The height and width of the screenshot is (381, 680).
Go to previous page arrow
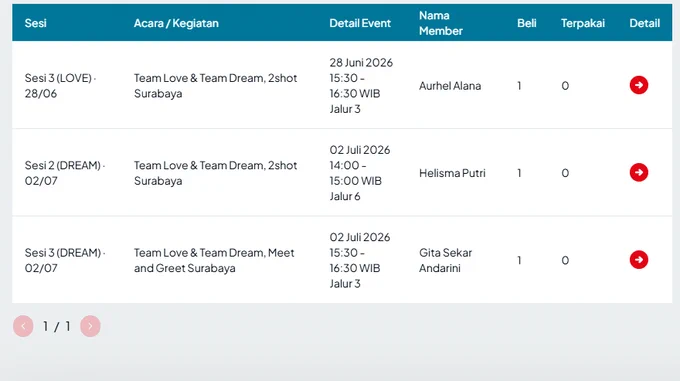click(23, 326)
